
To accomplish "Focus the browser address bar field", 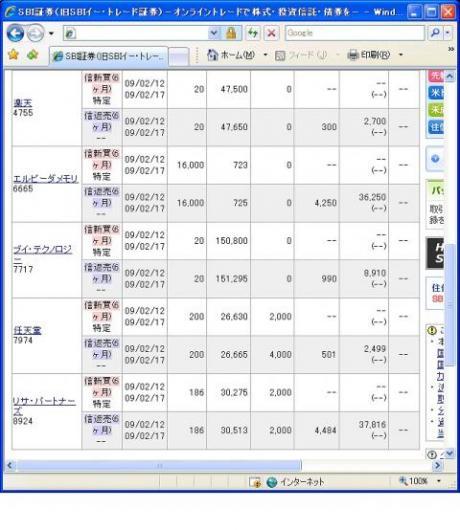I will (x=136, y=33).
